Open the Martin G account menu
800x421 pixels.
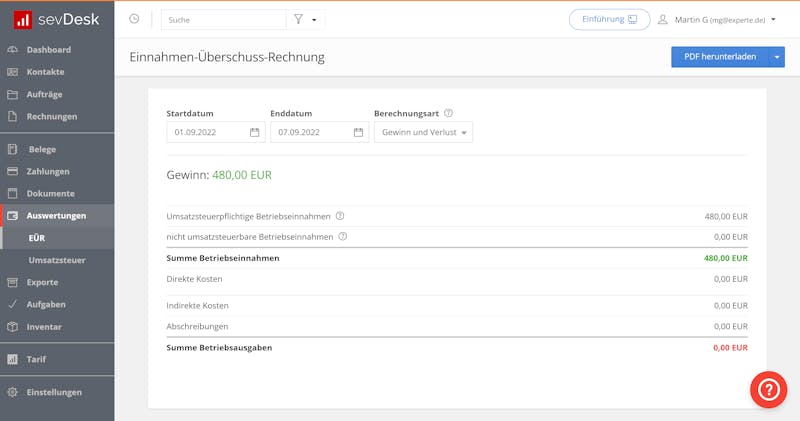[x=725, y=20]
